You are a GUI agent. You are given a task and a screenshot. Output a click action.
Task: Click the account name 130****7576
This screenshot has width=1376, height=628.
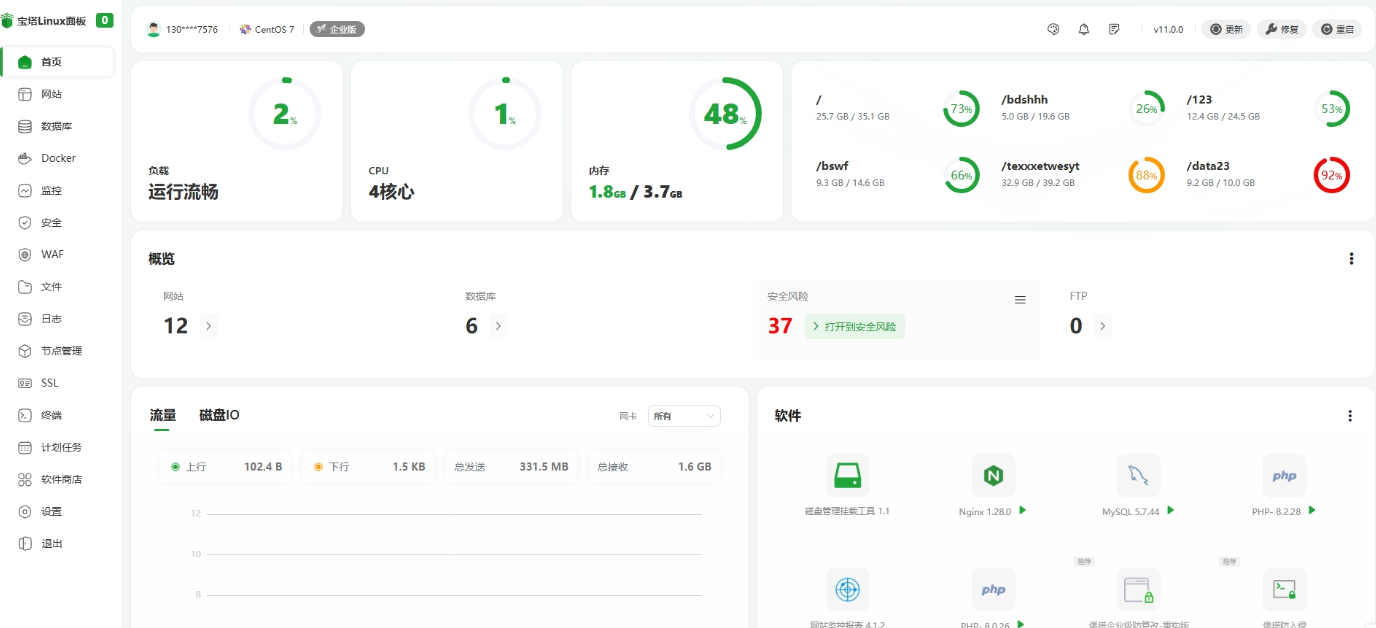pos(192,29)
